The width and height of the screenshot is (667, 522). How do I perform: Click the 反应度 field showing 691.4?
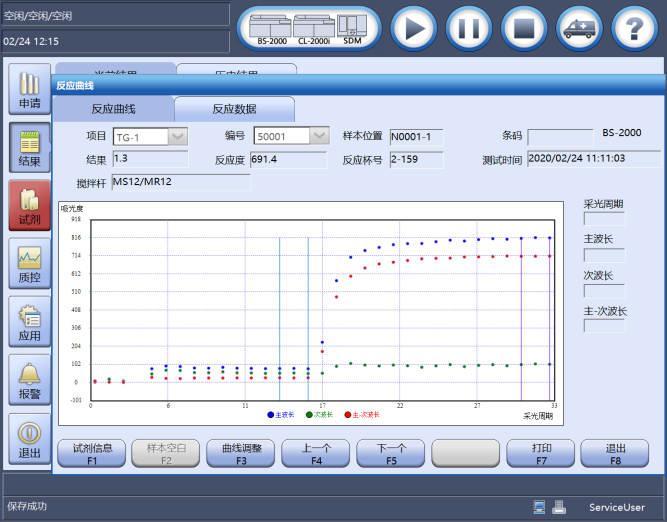[288, 160]
